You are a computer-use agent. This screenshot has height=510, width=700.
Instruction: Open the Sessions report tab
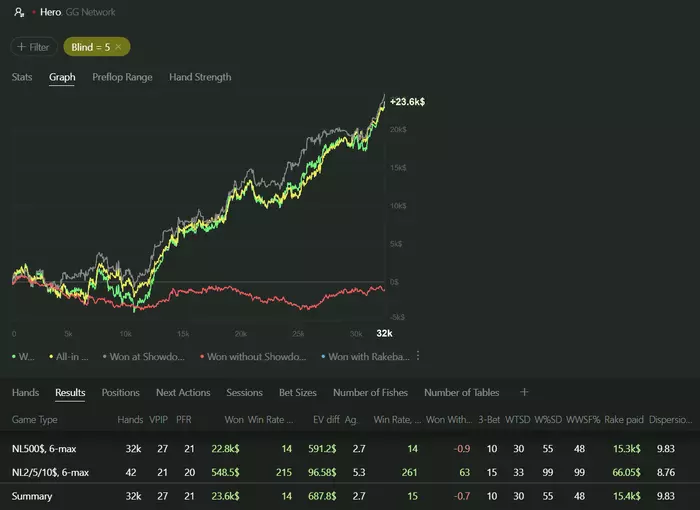pyautogui.click(x=244, y=393)
